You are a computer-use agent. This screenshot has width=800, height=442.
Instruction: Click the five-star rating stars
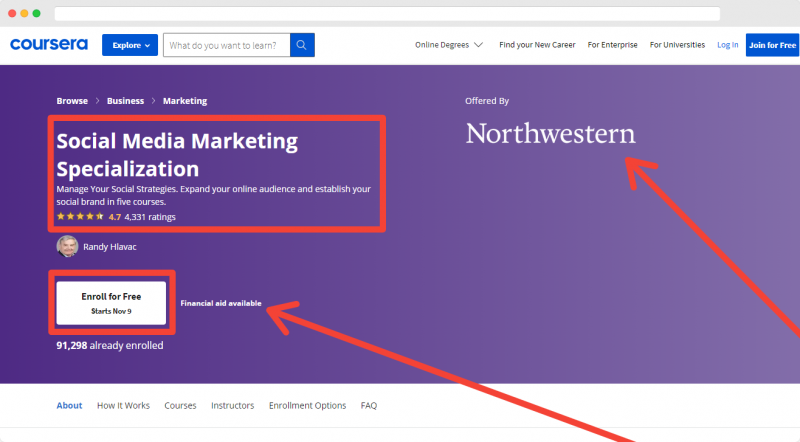click(80, 216)
